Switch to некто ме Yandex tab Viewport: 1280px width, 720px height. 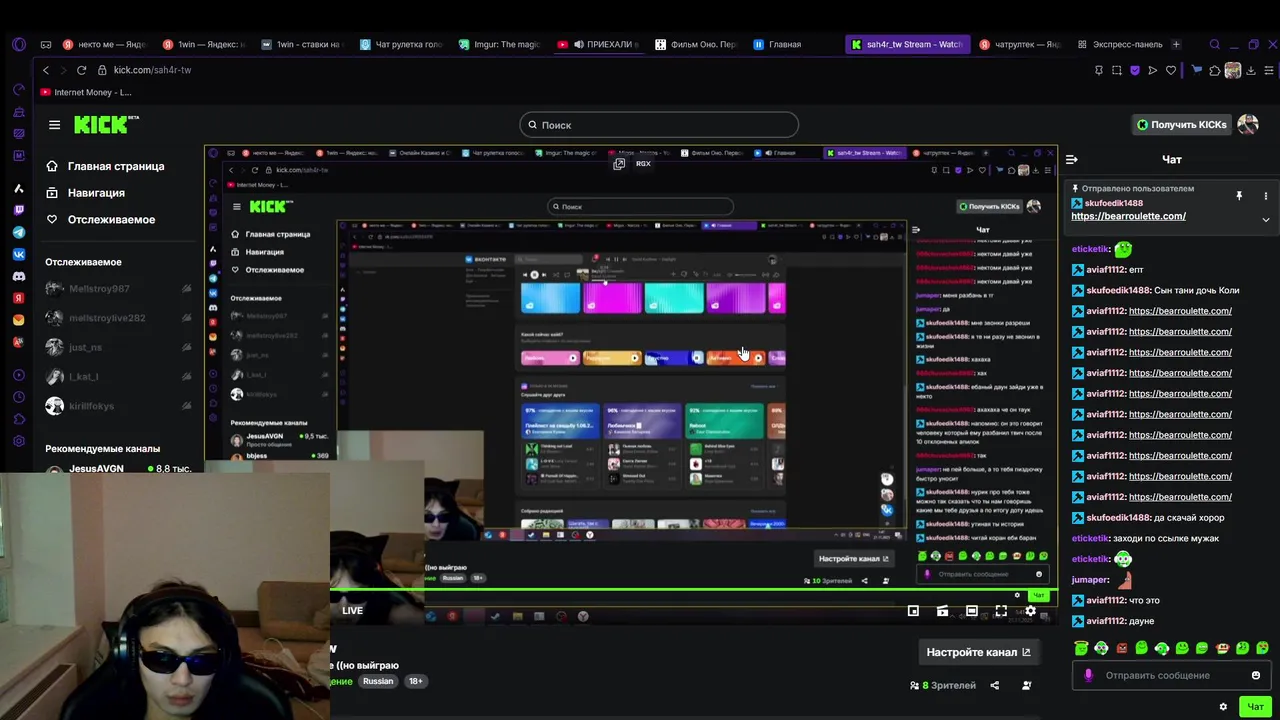coord(105,44)
